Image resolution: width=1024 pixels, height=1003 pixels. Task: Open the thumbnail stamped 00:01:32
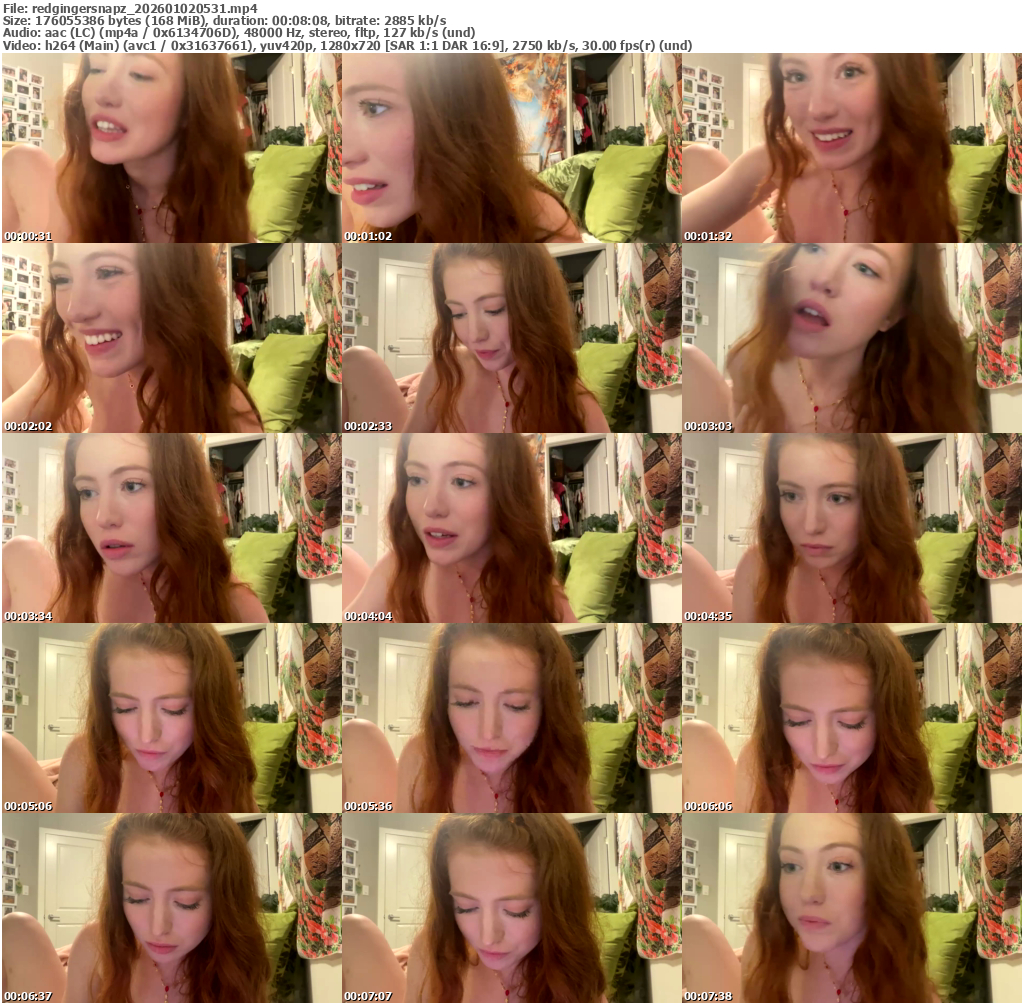852,148
